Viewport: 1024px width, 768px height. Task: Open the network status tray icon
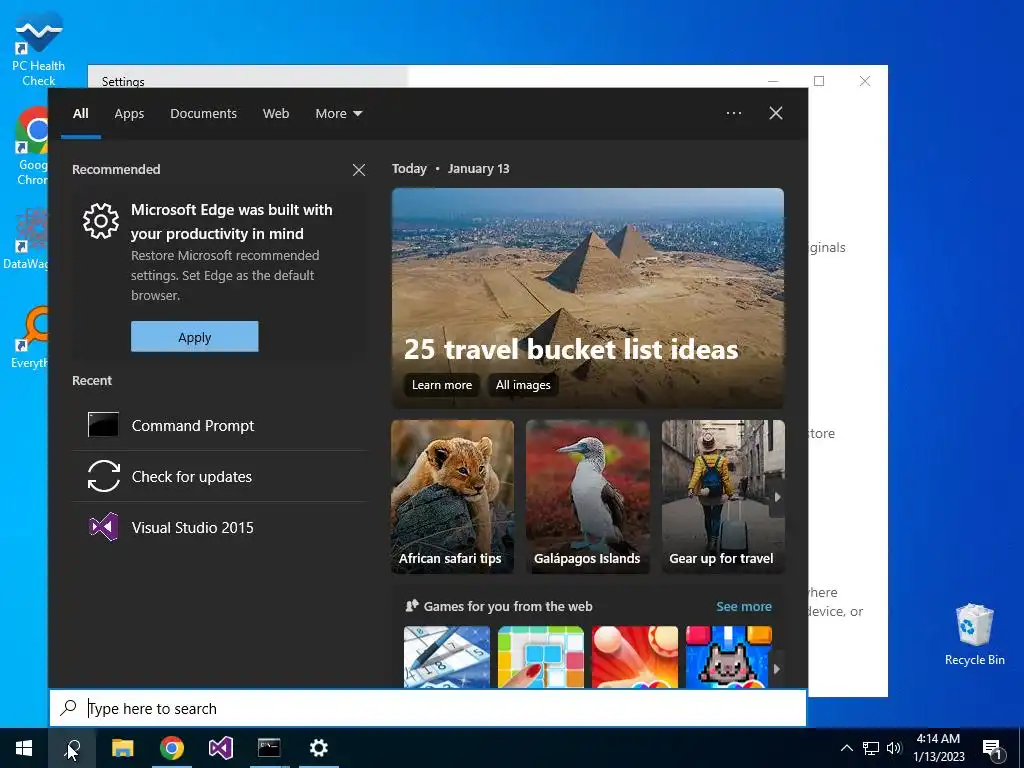(871, 748)
